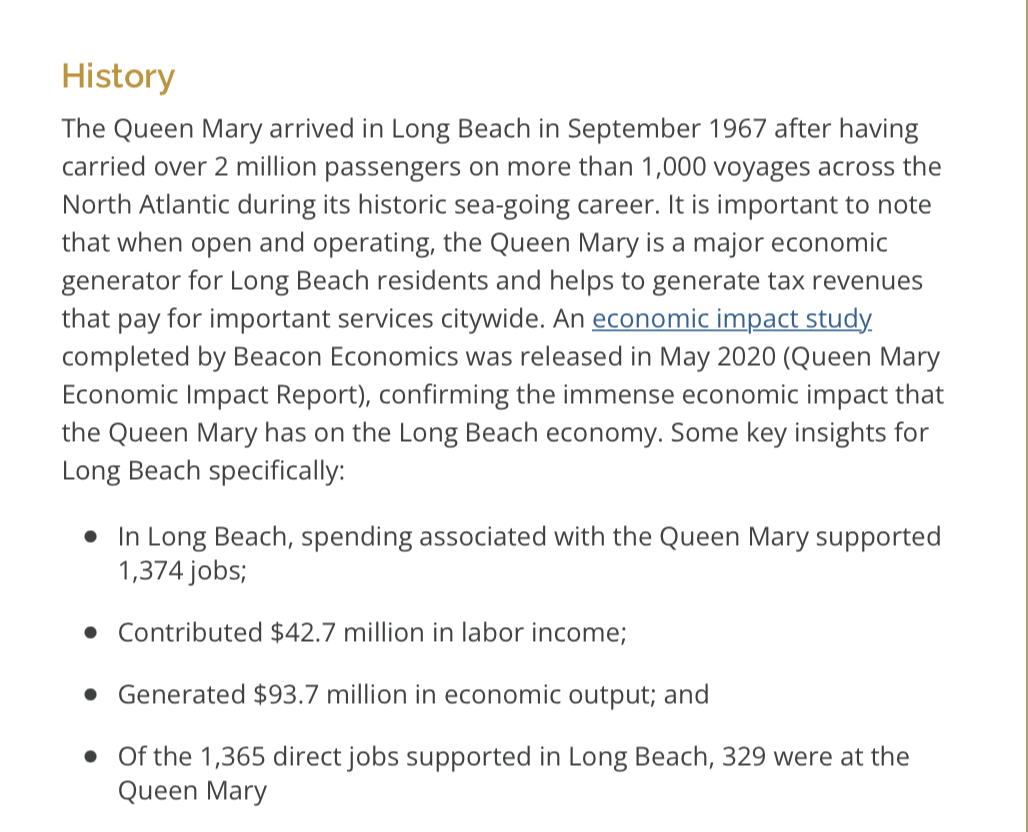
Task: Click the bullet dot before Generated $93.7 million
Action: pyautogui.click(x=91, y=695)
